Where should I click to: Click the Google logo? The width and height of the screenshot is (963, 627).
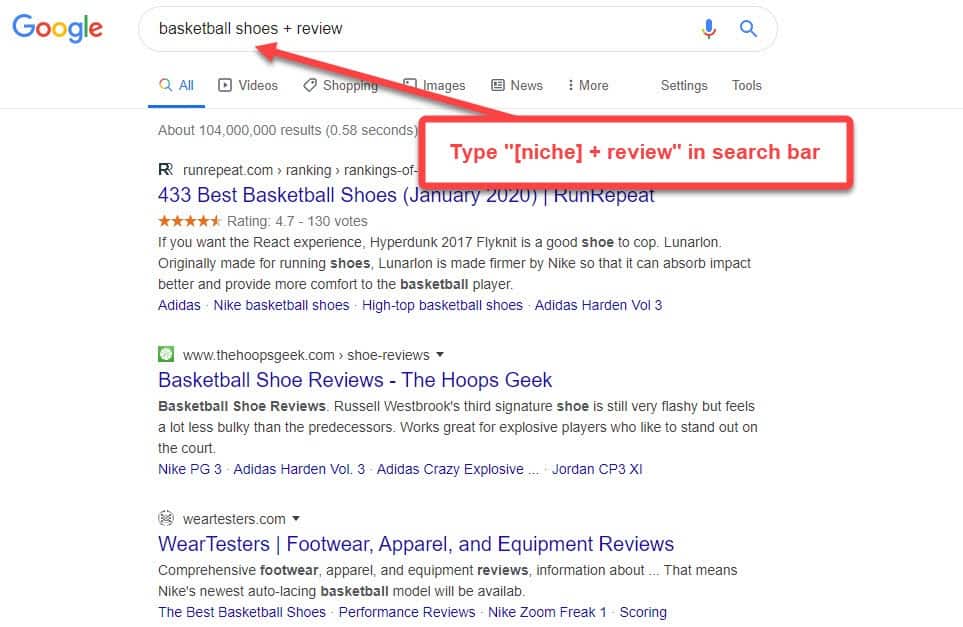(57, 28)
